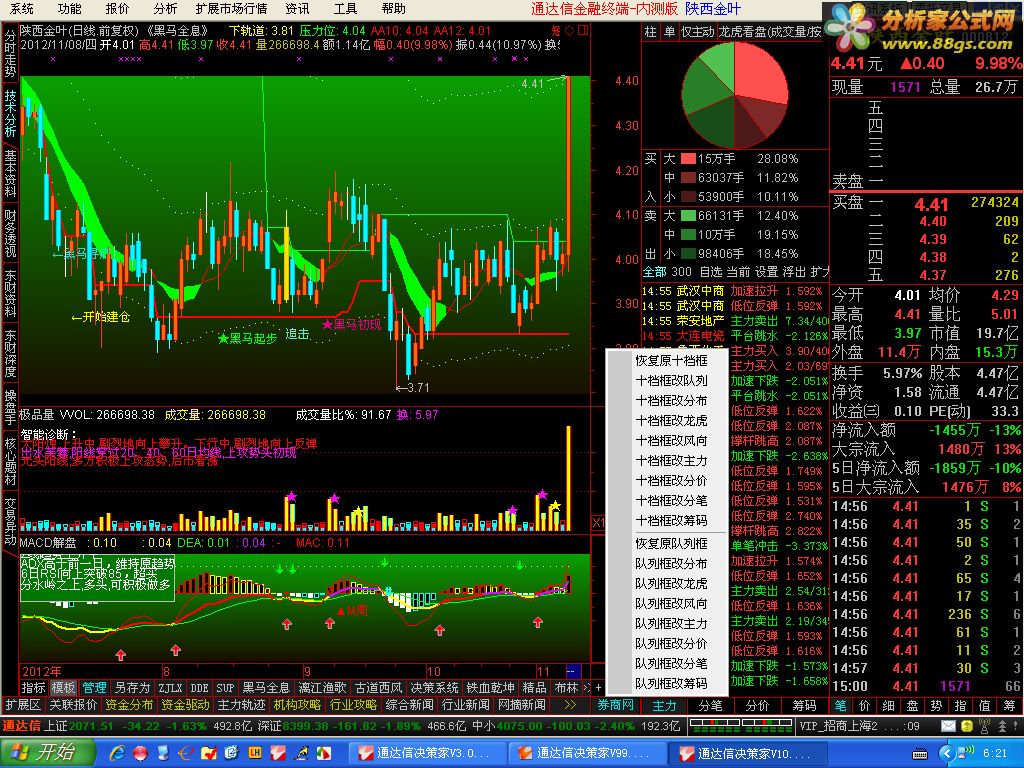The height and width of the screenshot is (768, 1024).
Task: Click the plus icon after the 布林 tab
Action: 598,688
